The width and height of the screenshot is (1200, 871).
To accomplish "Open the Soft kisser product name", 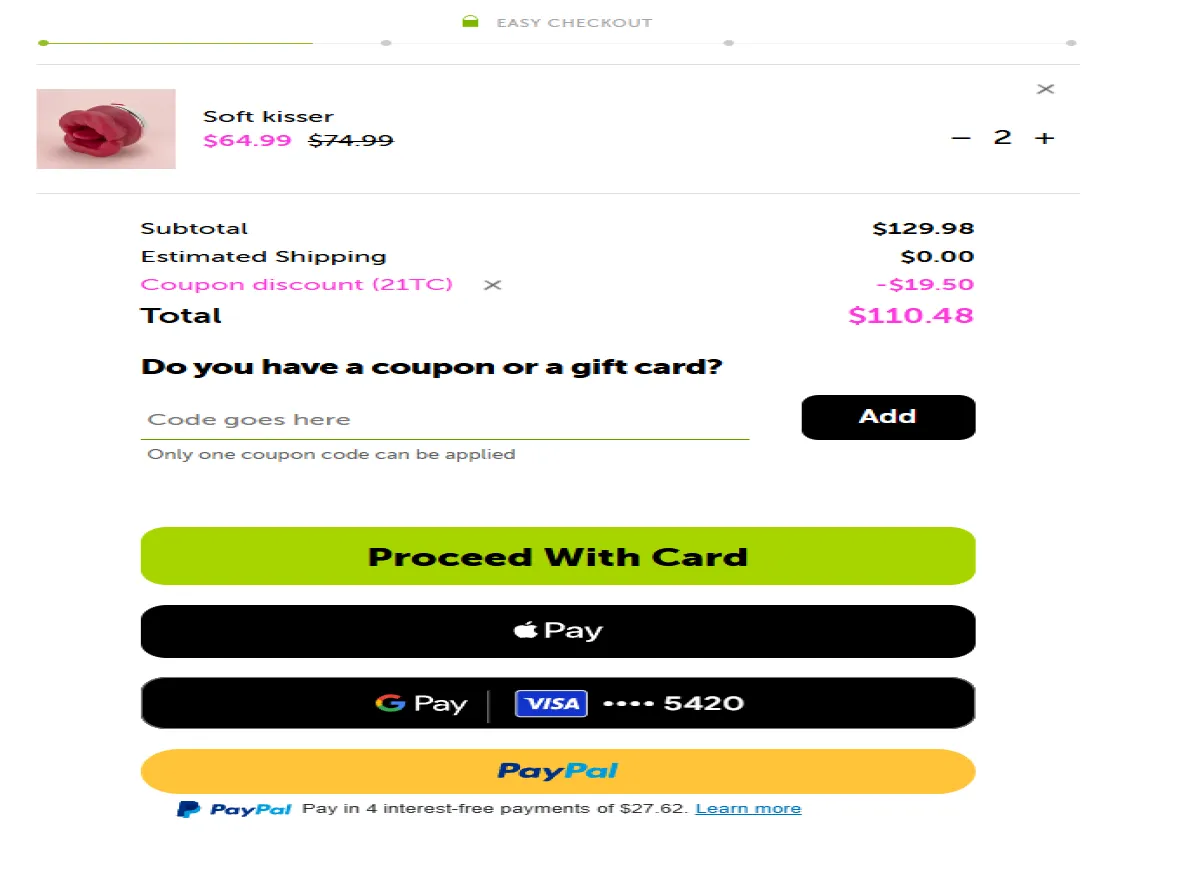I will (x=268, y=115).
